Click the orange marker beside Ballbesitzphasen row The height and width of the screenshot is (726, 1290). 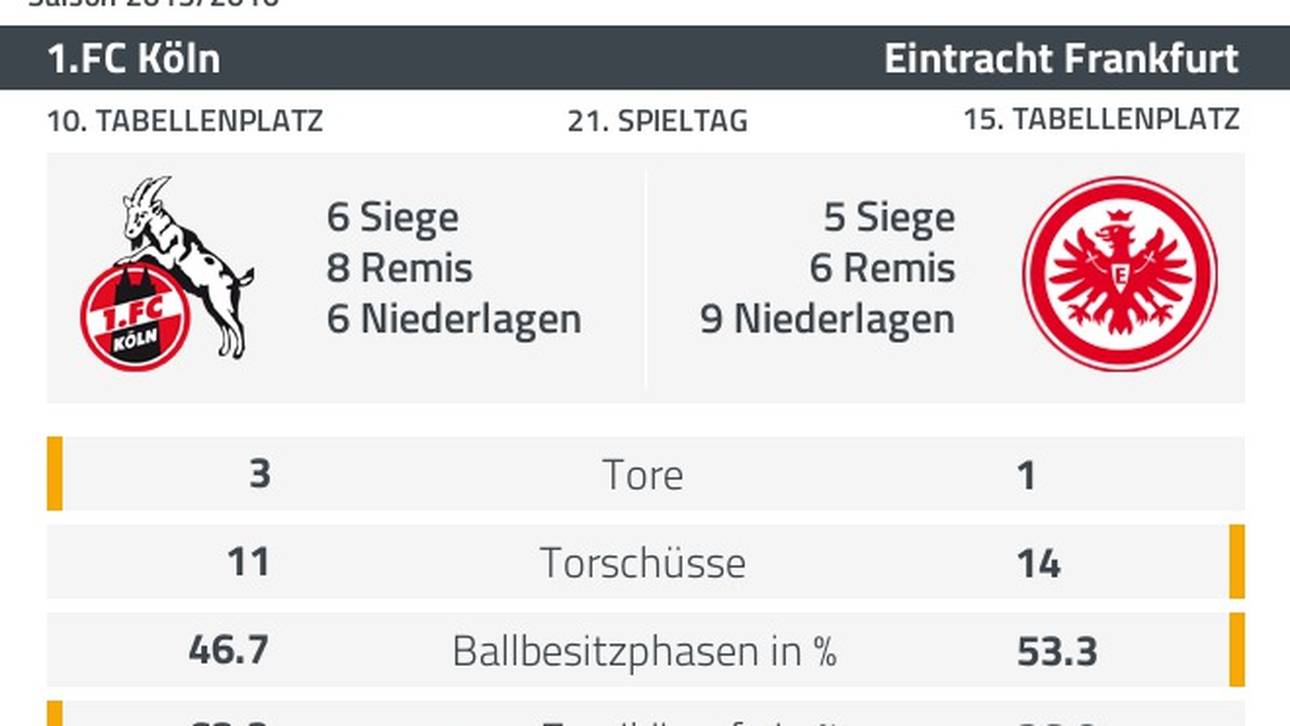[1237, 650]
